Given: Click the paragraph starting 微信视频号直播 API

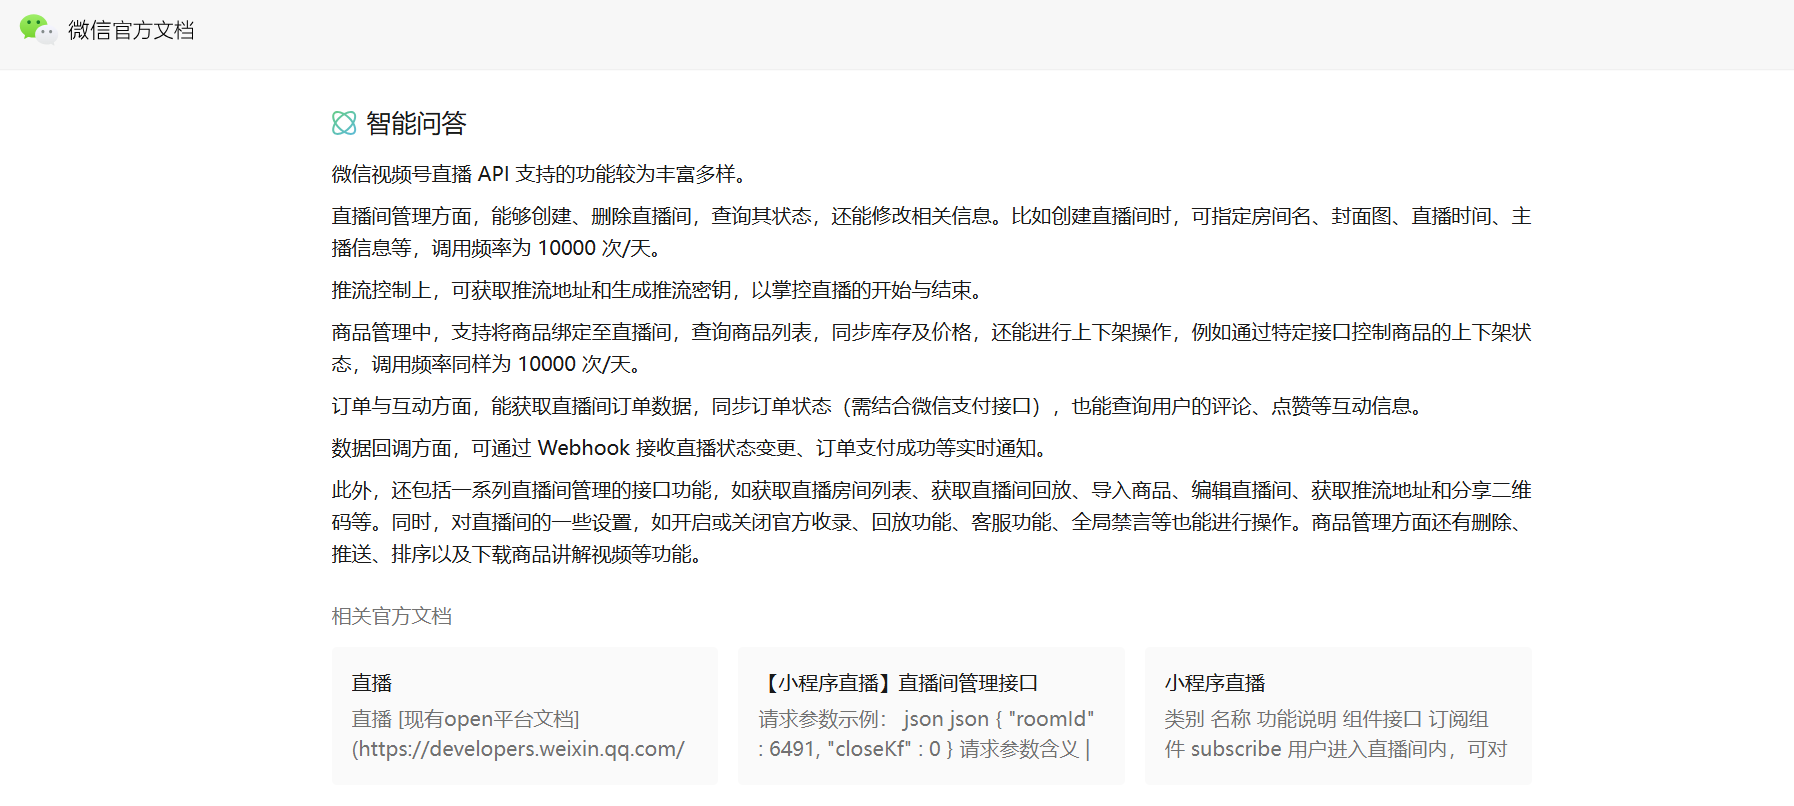Looking at the screenshot, I should (541, 174).
